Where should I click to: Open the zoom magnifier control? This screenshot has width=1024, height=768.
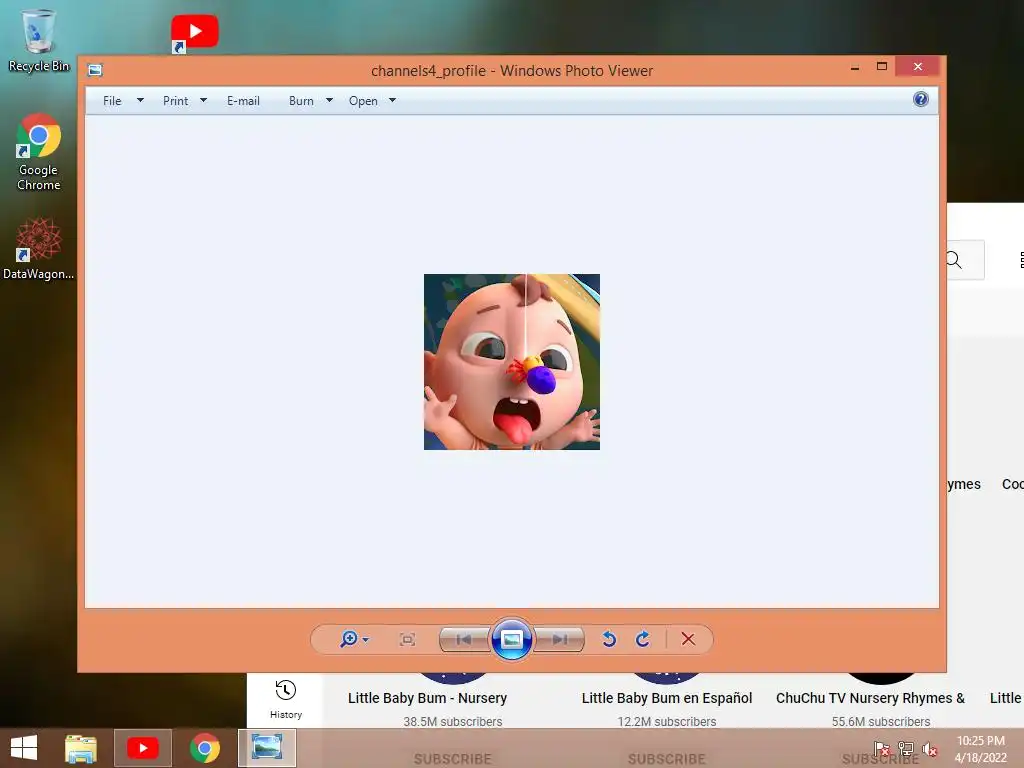[x=349, y=639]
